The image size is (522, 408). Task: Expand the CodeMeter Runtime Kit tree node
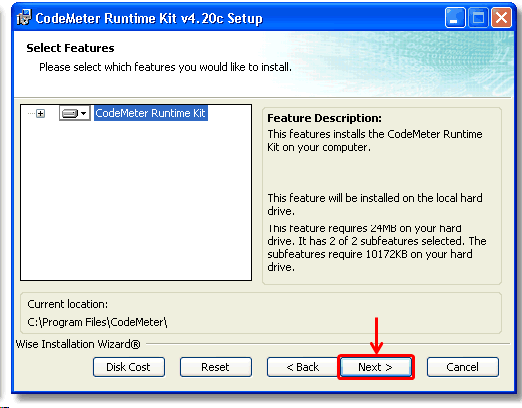tap(41, 114)
